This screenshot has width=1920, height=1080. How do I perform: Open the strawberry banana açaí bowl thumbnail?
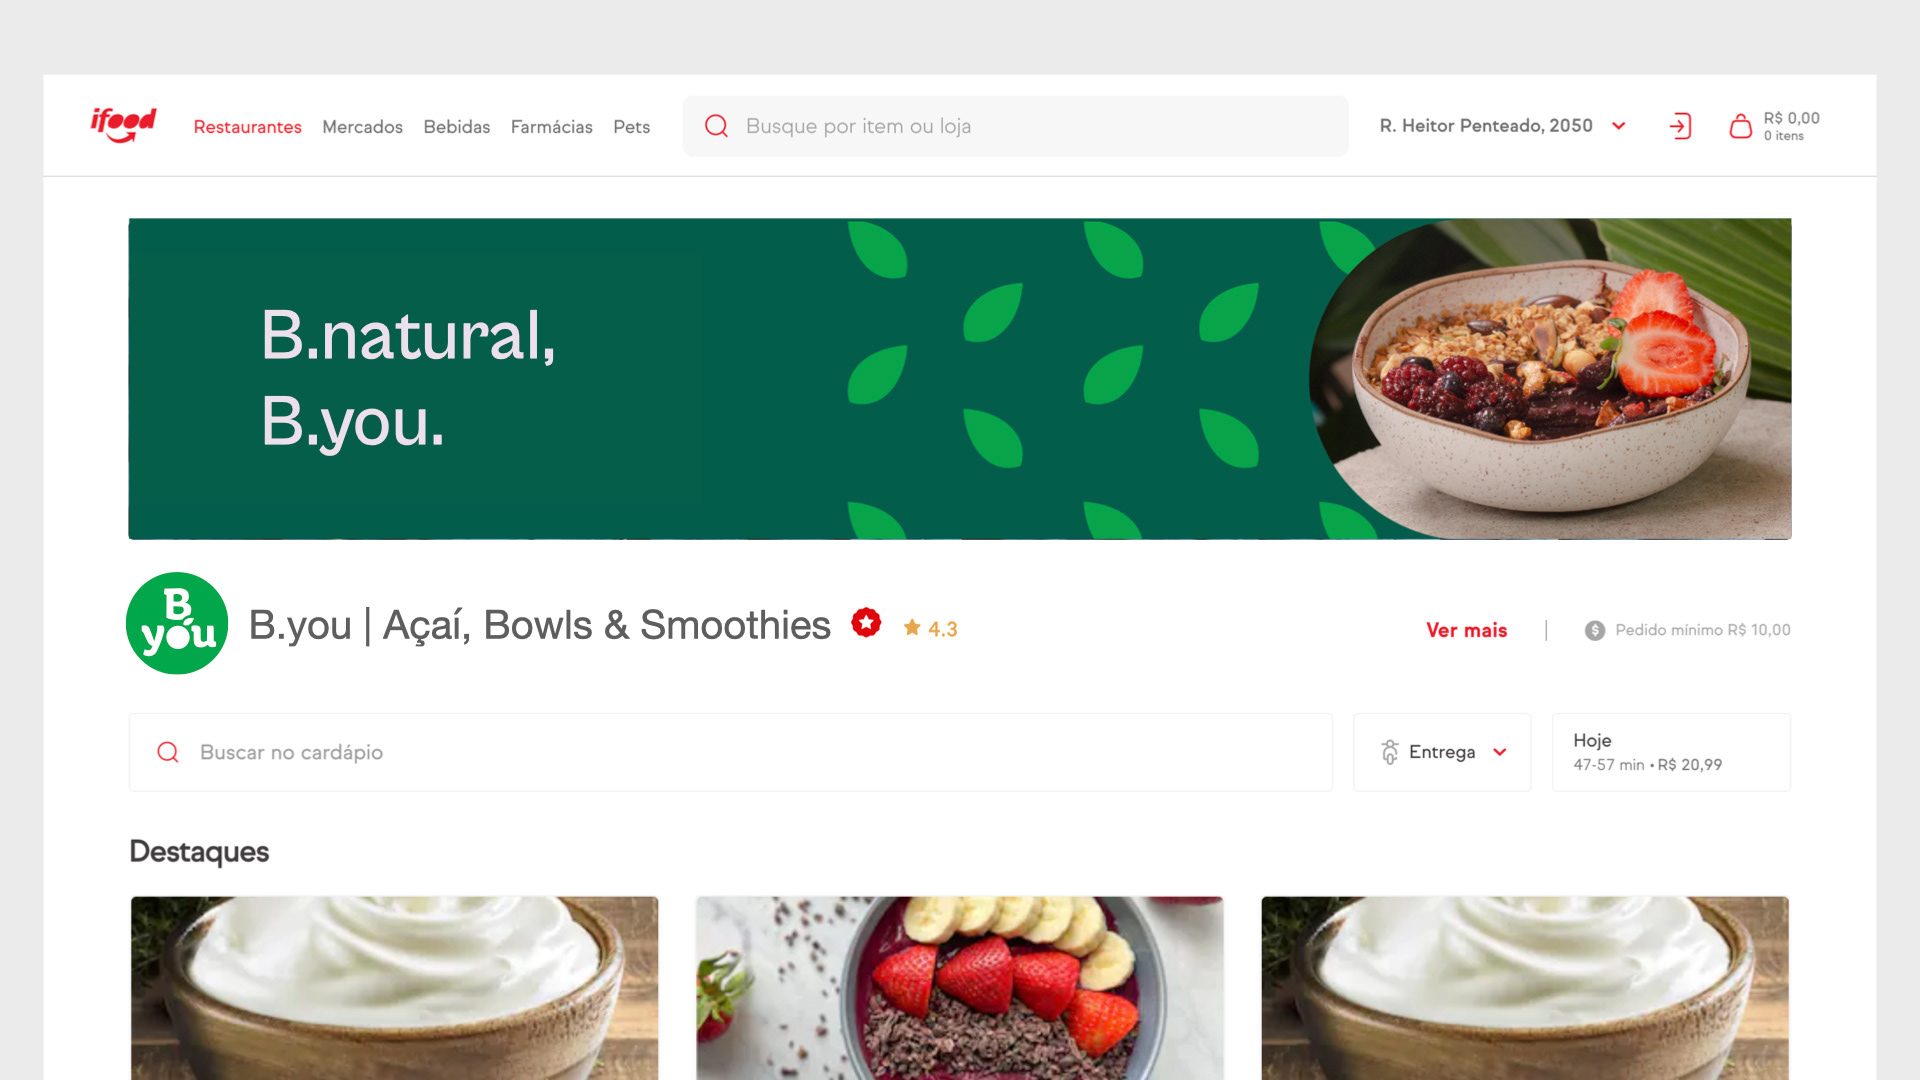[960, 988]
